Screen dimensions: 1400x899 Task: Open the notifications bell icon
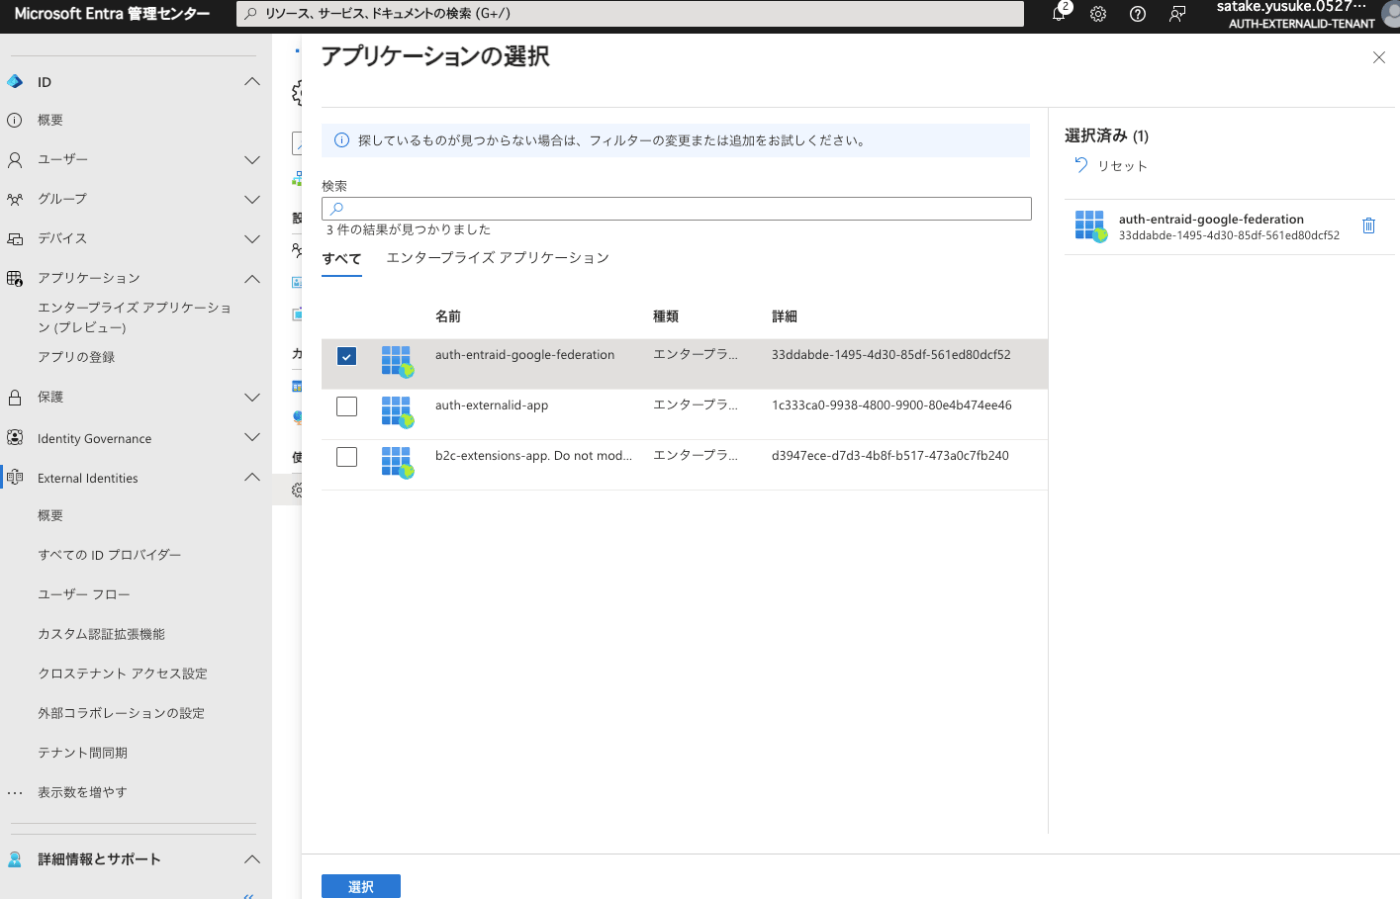1058,13
